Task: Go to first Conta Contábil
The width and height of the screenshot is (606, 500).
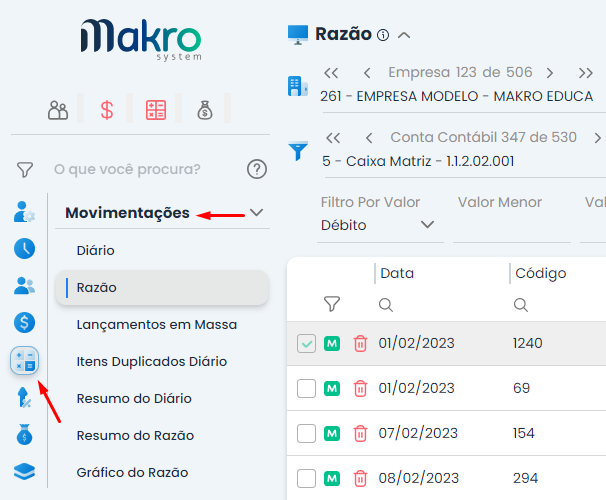Action: click(333, 138)
